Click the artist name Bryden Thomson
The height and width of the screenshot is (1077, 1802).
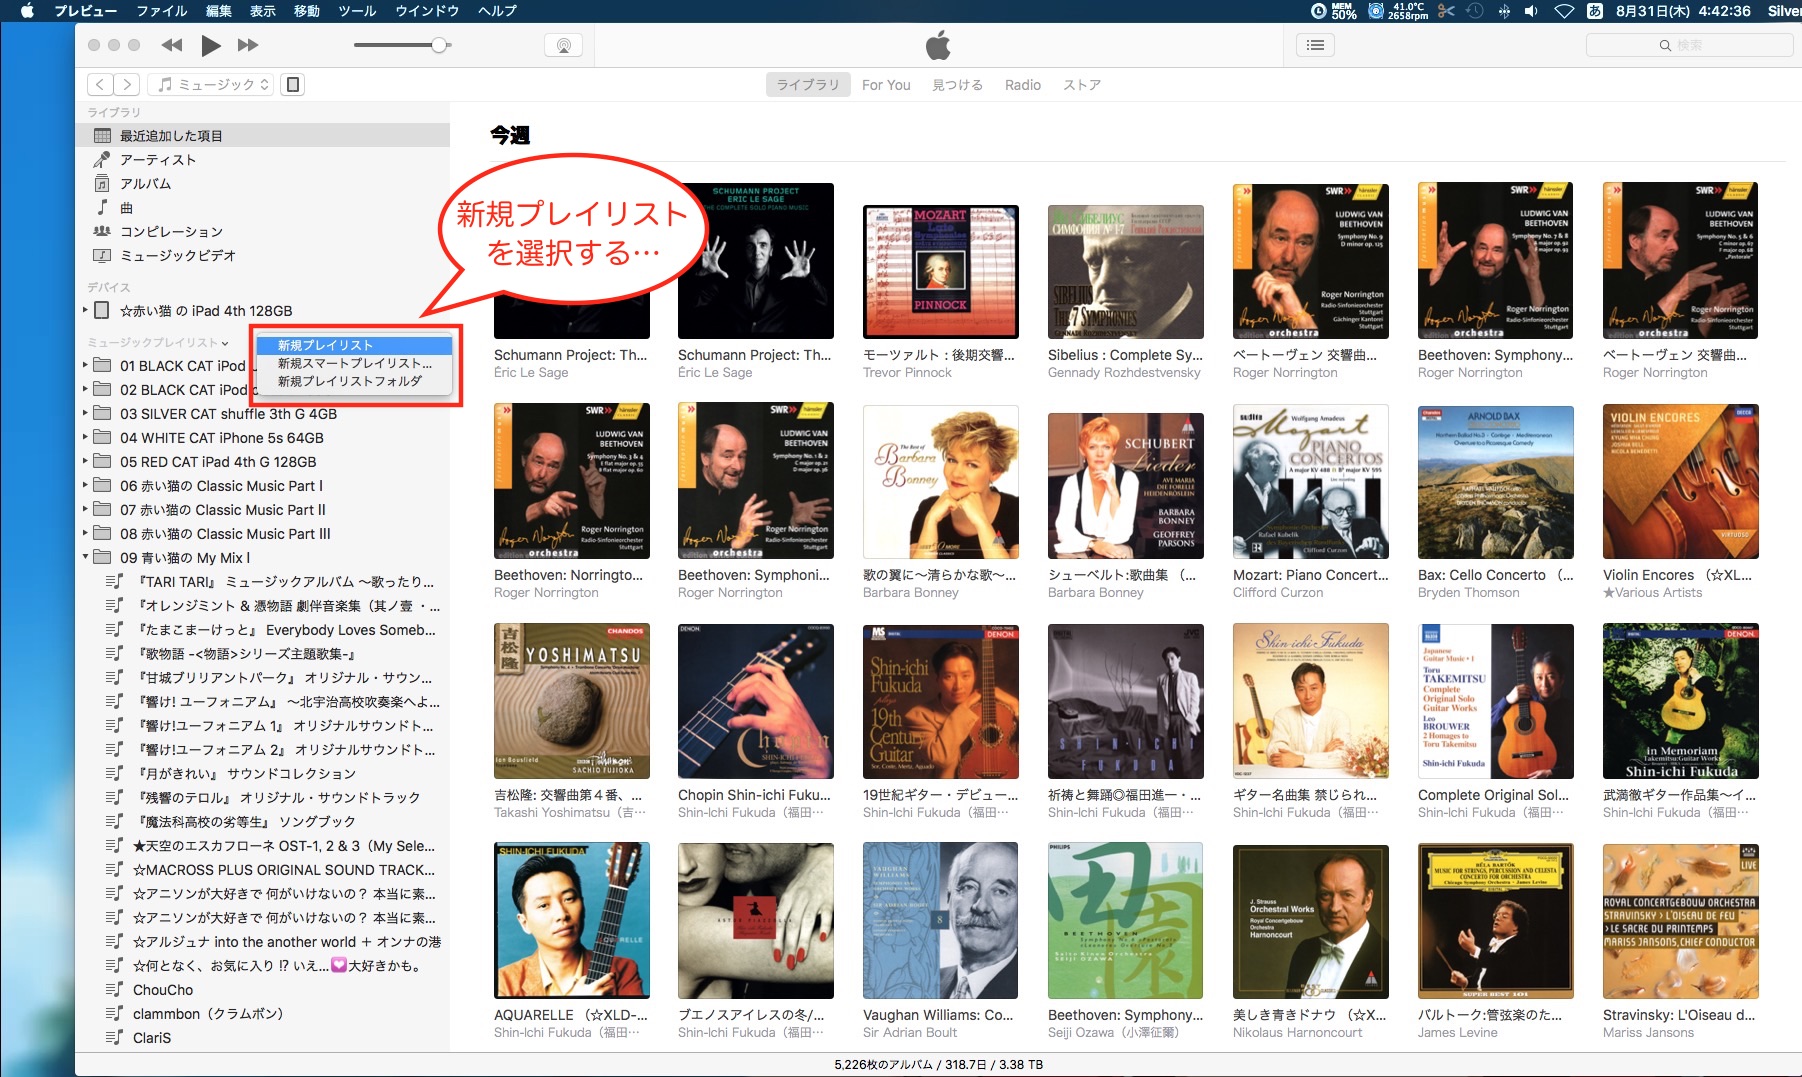click(1468, 593)
